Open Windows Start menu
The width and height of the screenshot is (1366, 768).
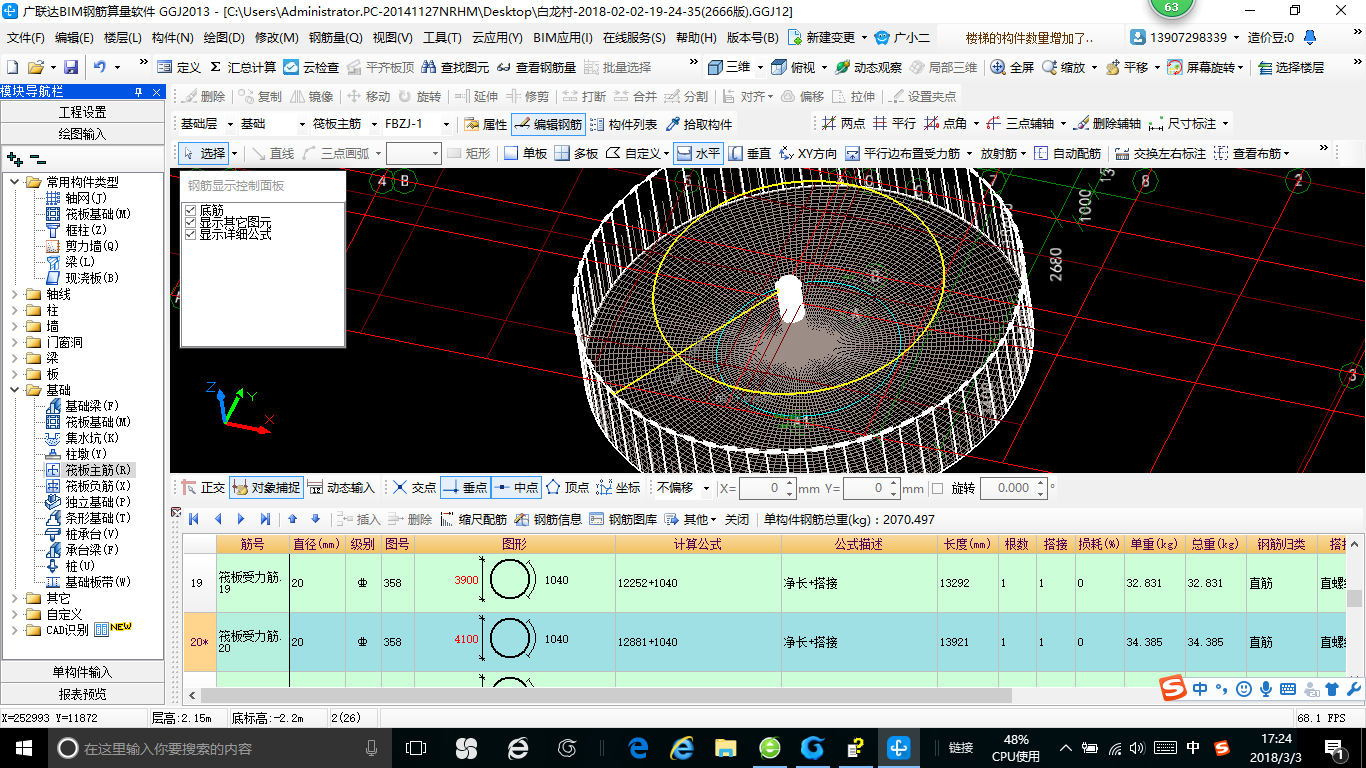click(x=23, y=747)
